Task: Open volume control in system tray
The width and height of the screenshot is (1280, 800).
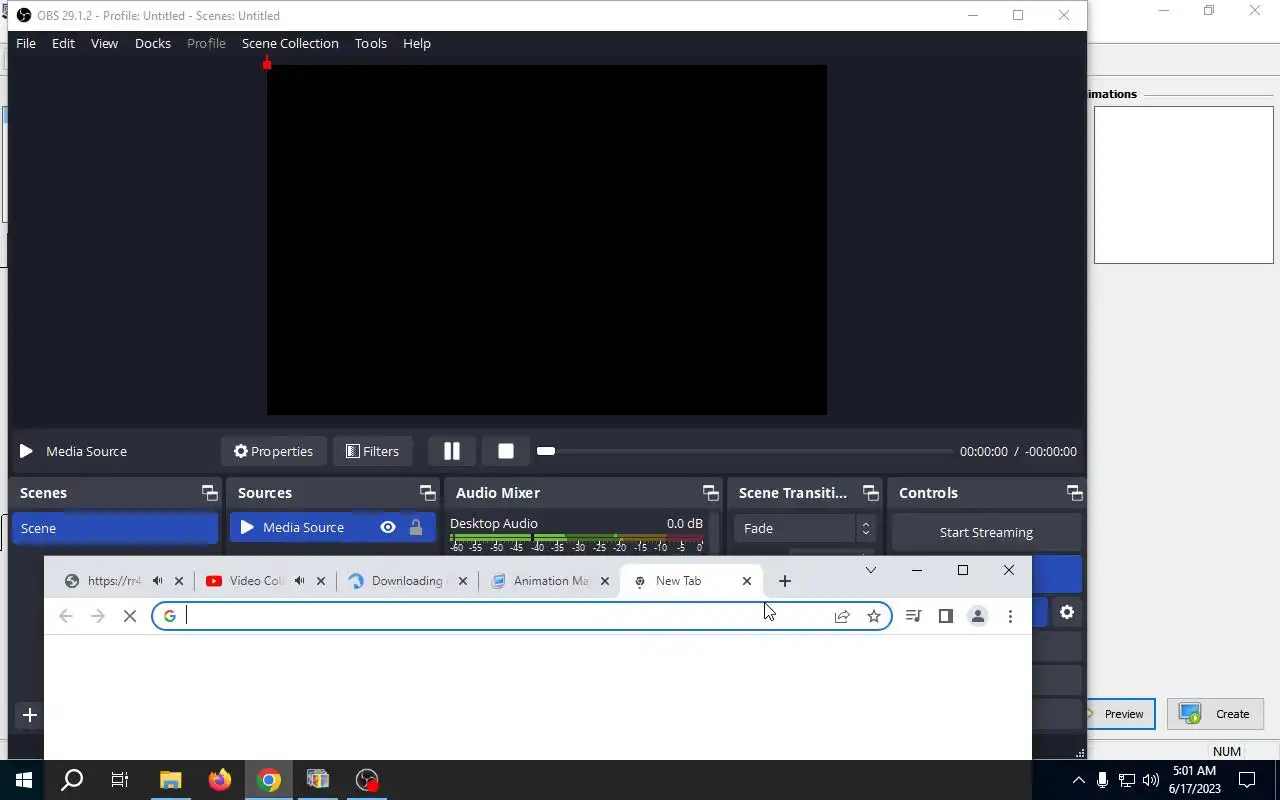Action: pyautogui.click(x=1151, y=780)
